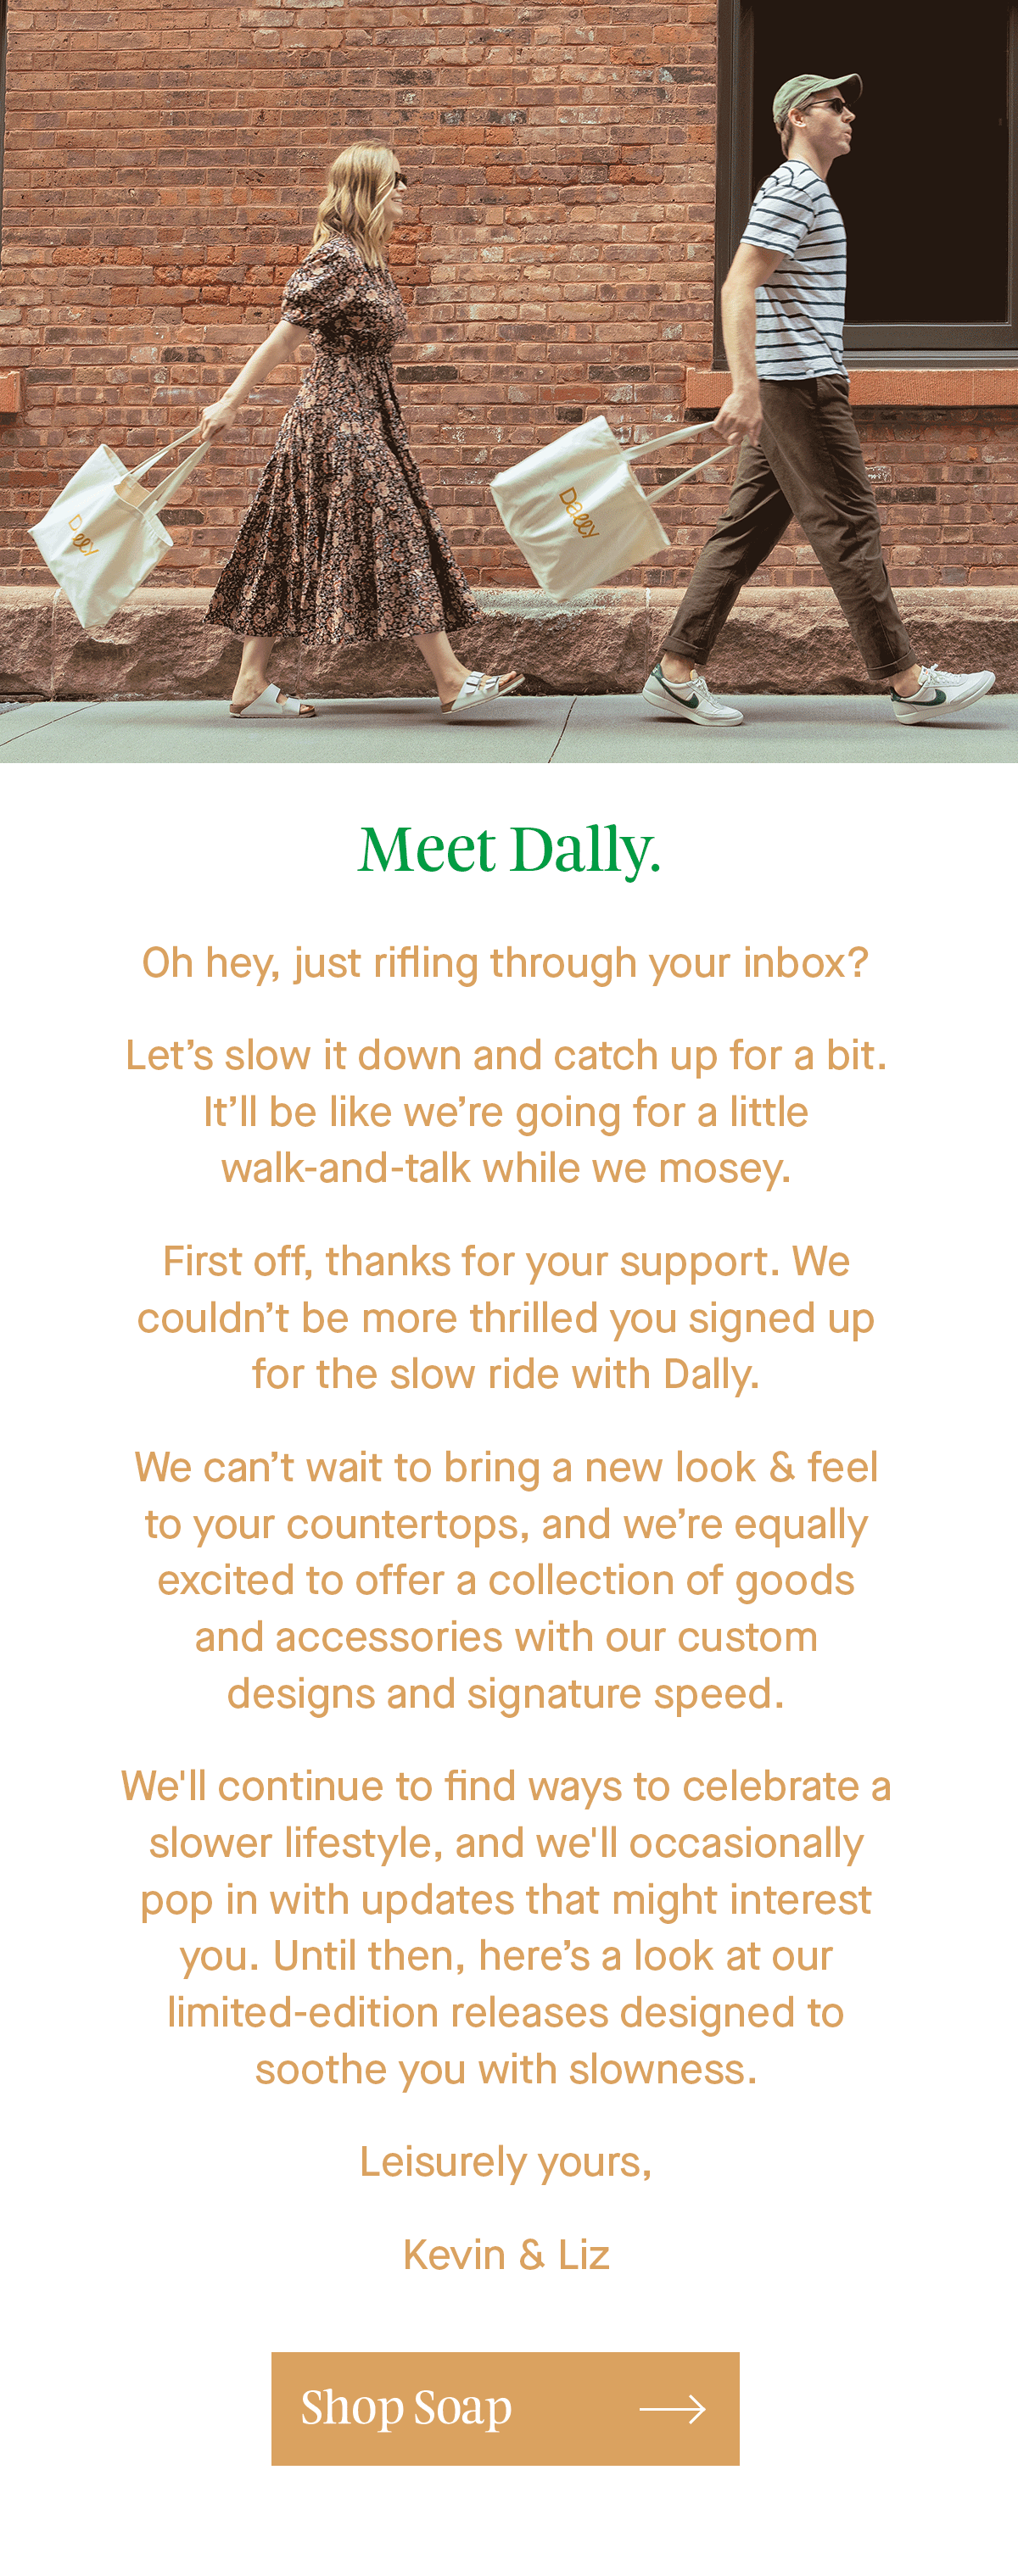
Task: Click the 'Kevin & Liz' signature
Action: click(506, 2255)
